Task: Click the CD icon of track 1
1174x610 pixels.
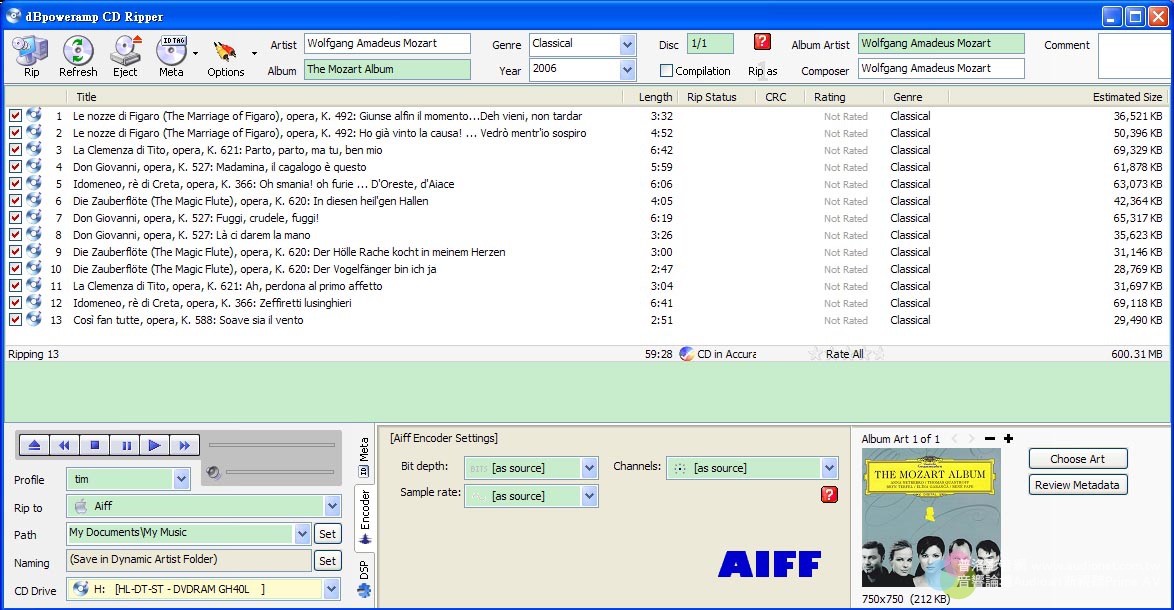Action: coord(34,115)
